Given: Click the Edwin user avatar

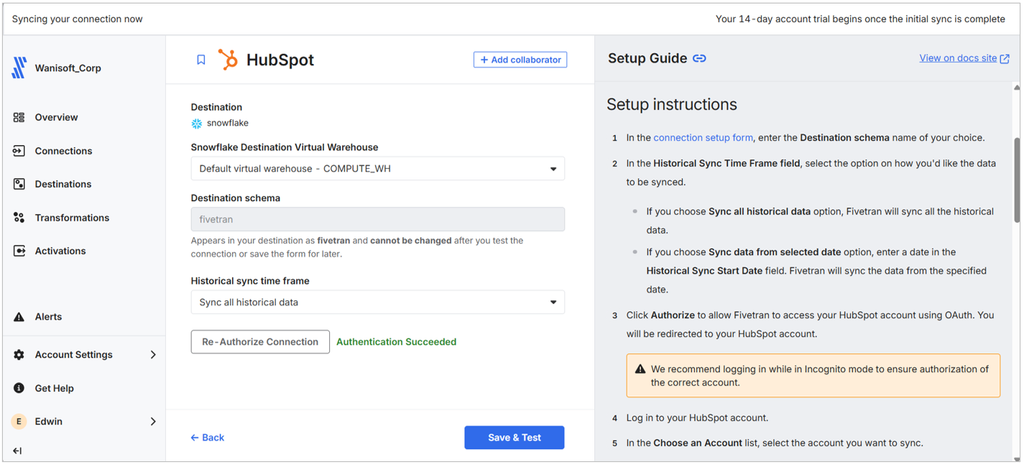Looking at the screenshot, I should coord(19,422).
